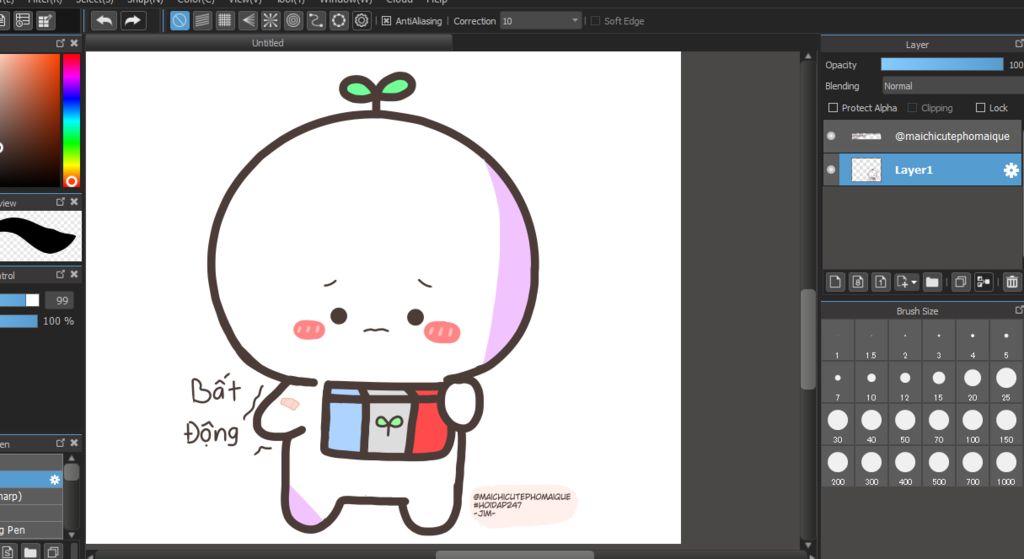The height and width of the screenshot is (559, 1024).
Task: Enable circle snap with concentric rings icon
Action: click(x=293, y=21)
